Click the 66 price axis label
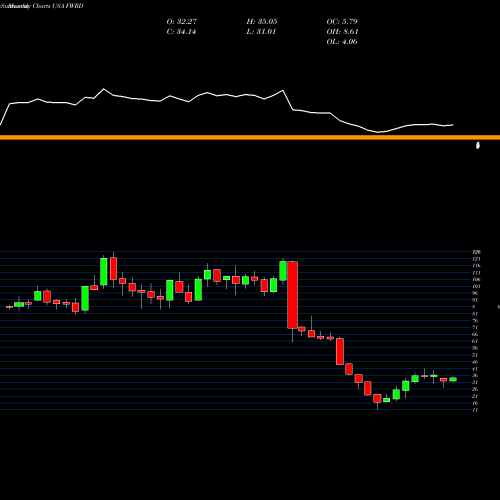This screenshot has width=500, height=500. pos(475,334)
